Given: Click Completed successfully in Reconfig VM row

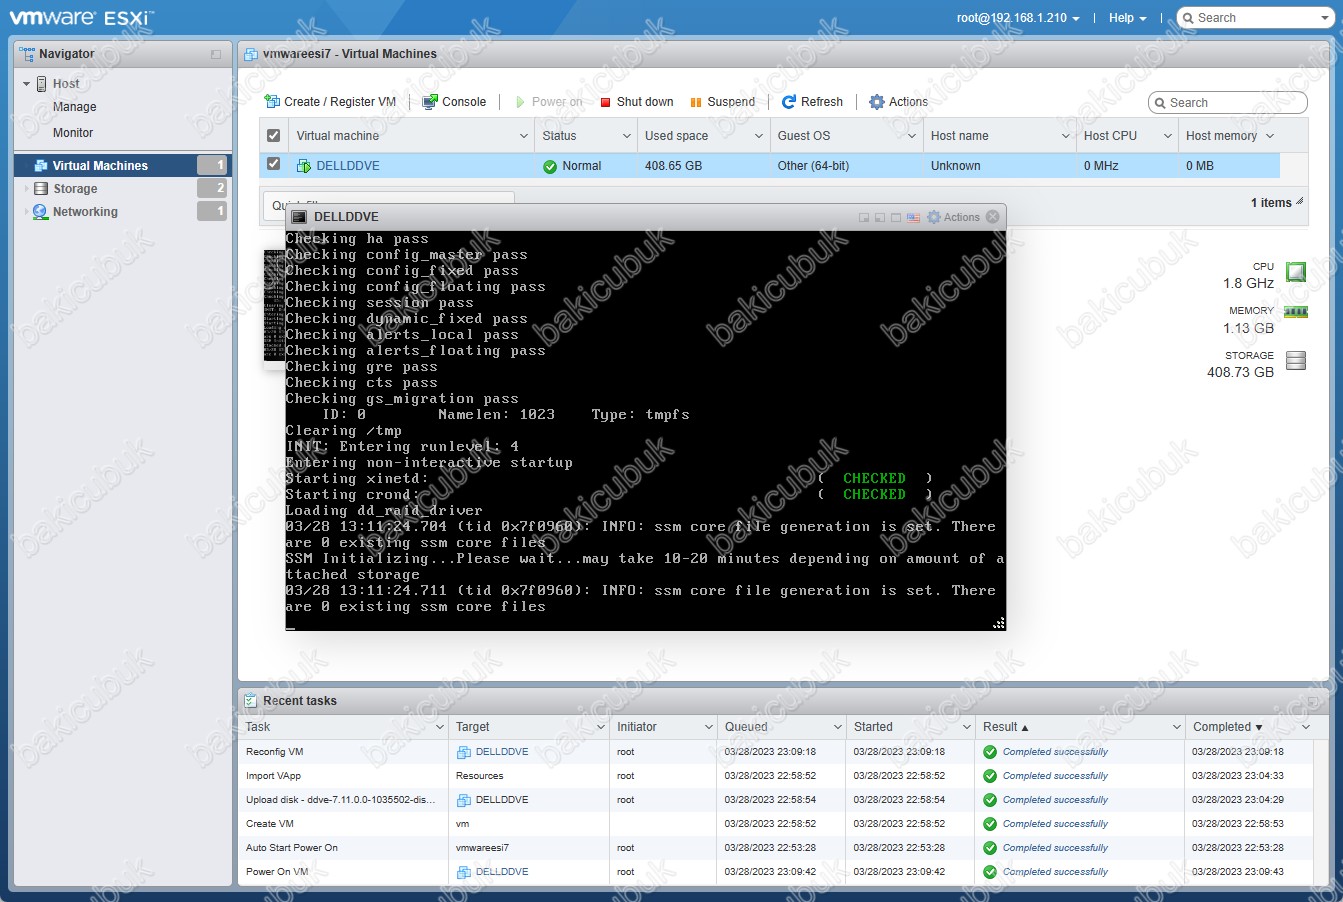Looking at the screenshot, I should (x=1055, y=752).
